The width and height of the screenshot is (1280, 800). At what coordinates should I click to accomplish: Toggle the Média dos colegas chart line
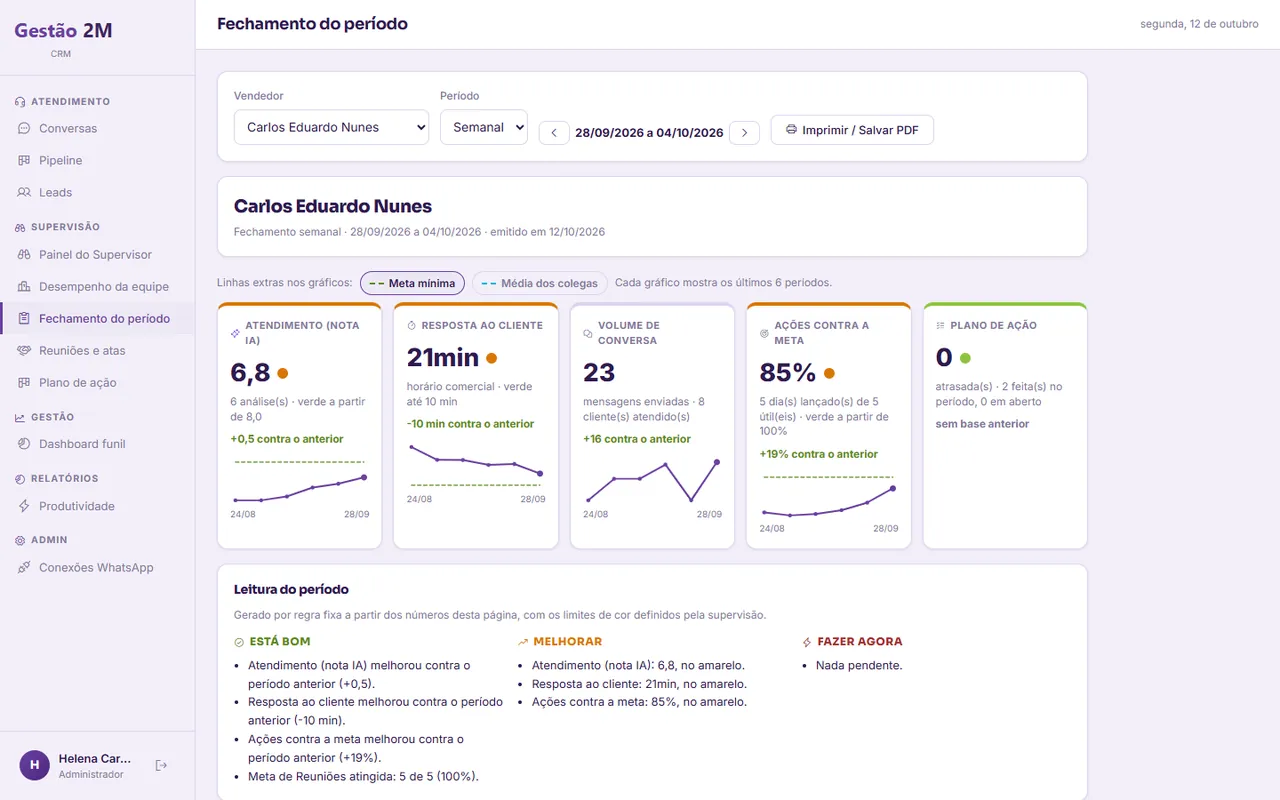pyautogui.click(x=540, y=283)
